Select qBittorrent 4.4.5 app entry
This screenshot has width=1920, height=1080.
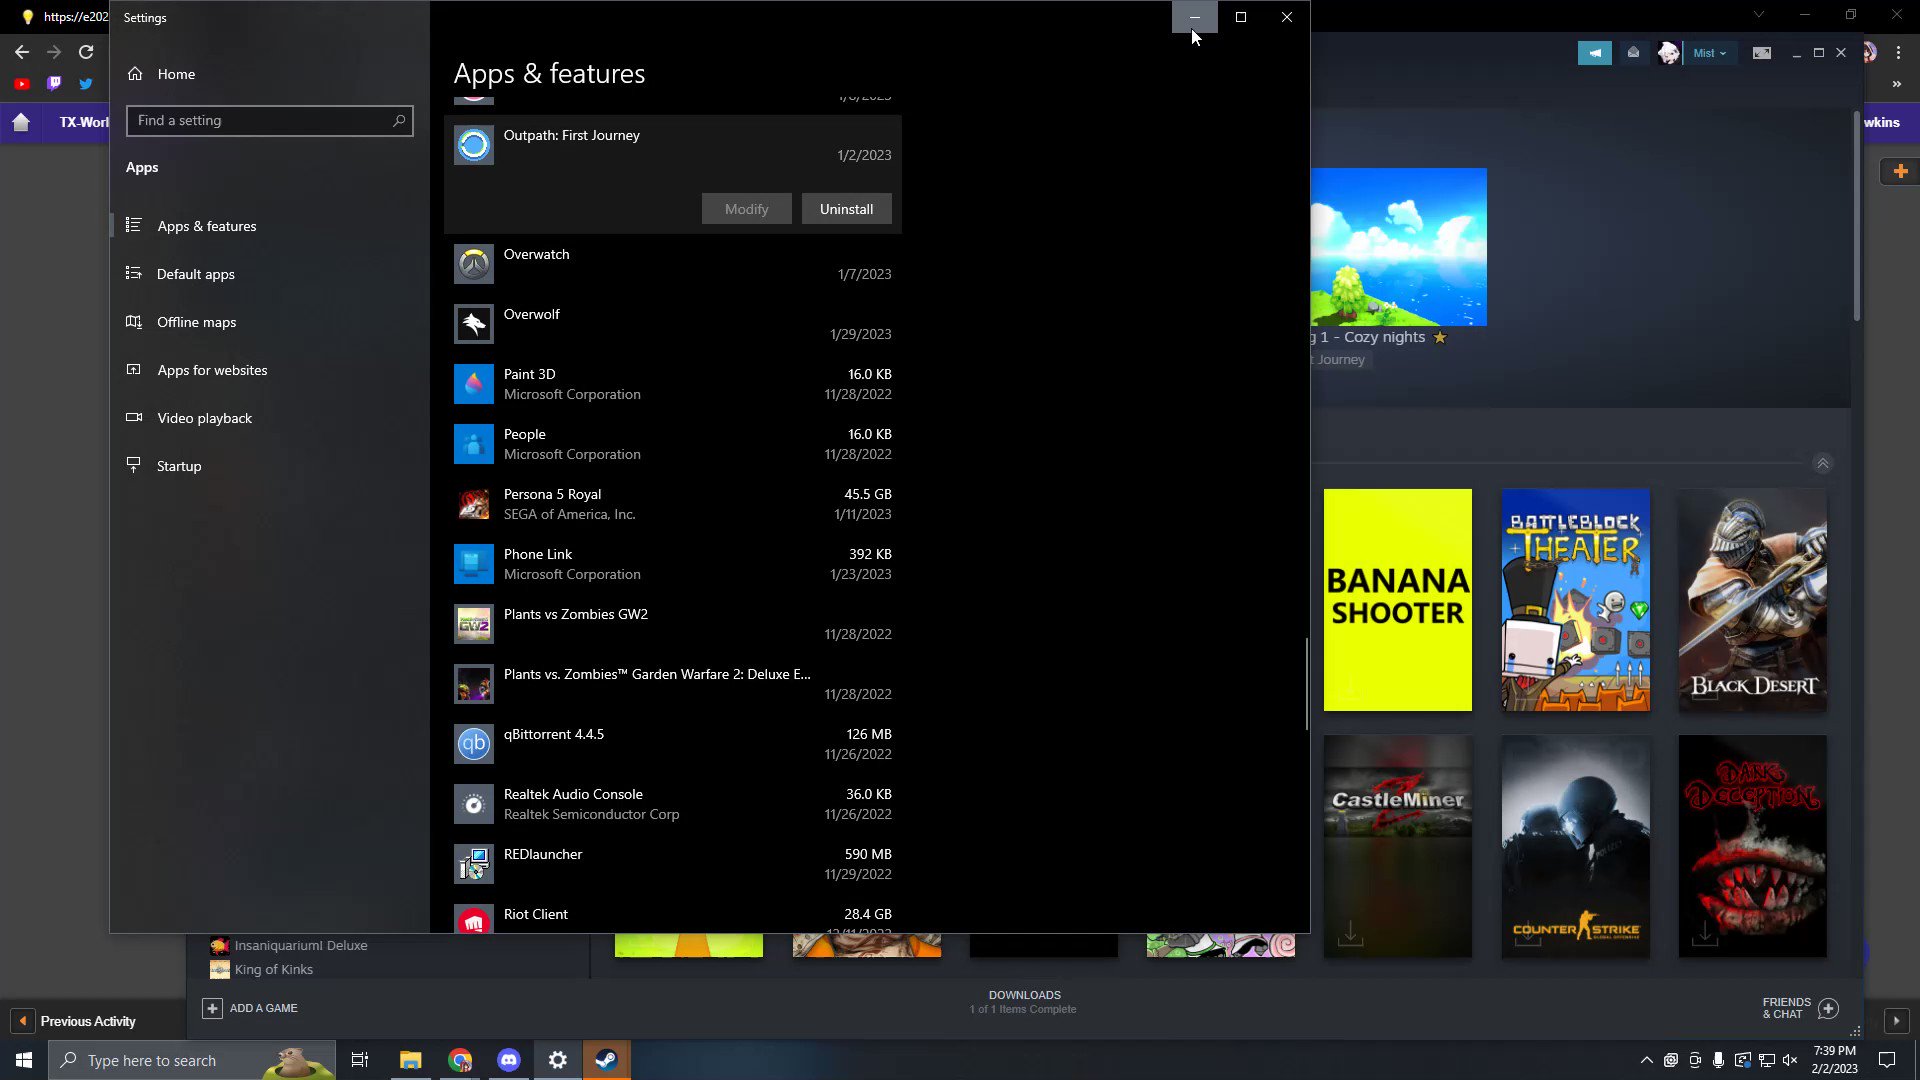click(672, 744)
